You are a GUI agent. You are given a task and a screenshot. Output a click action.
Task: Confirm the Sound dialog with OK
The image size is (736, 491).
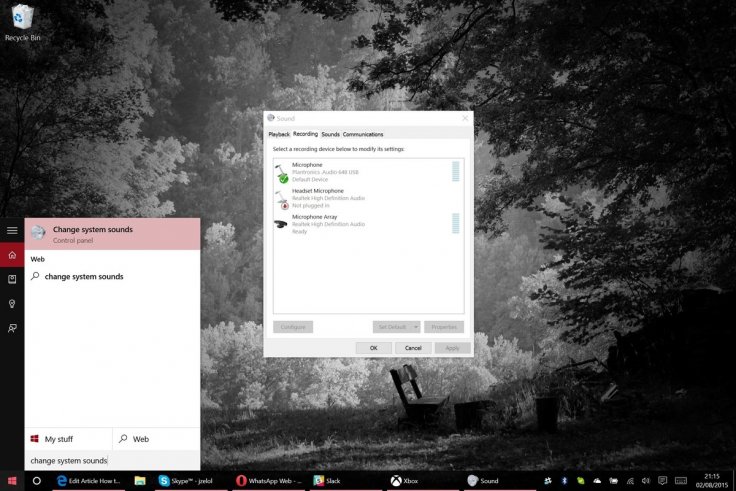(374, 348)
